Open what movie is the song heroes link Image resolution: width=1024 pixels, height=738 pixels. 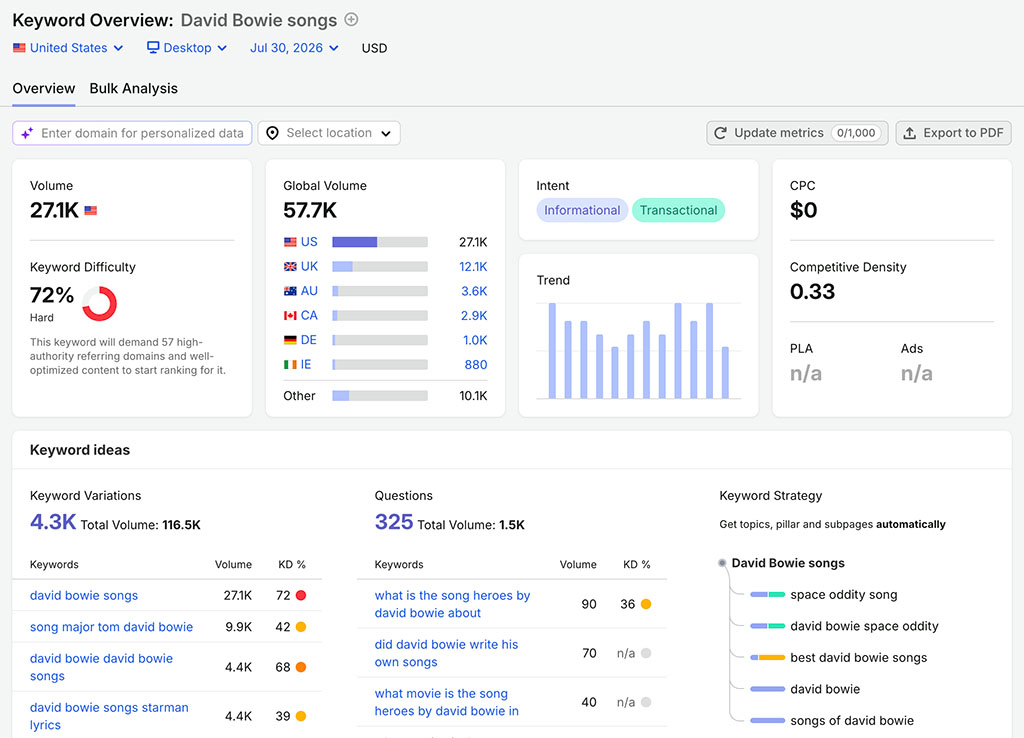coord(447,702)
